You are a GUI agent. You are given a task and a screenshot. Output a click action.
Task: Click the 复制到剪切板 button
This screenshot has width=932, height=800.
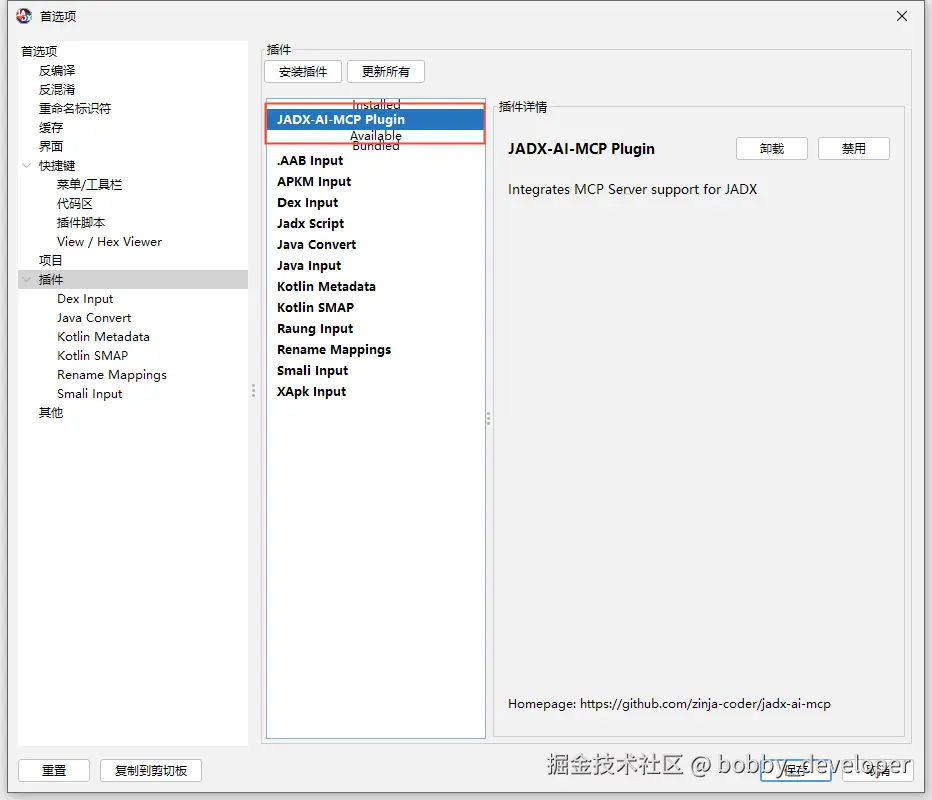coord(151,770)
